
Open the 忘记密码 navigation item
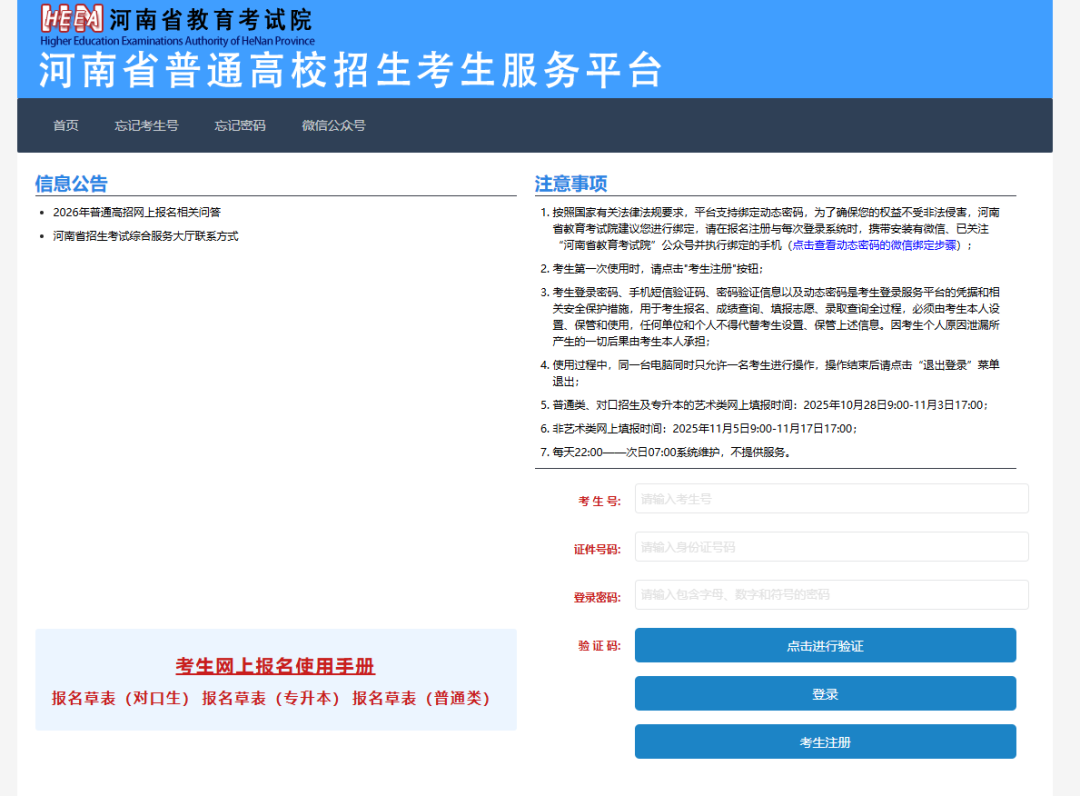[x=239, y=125]
